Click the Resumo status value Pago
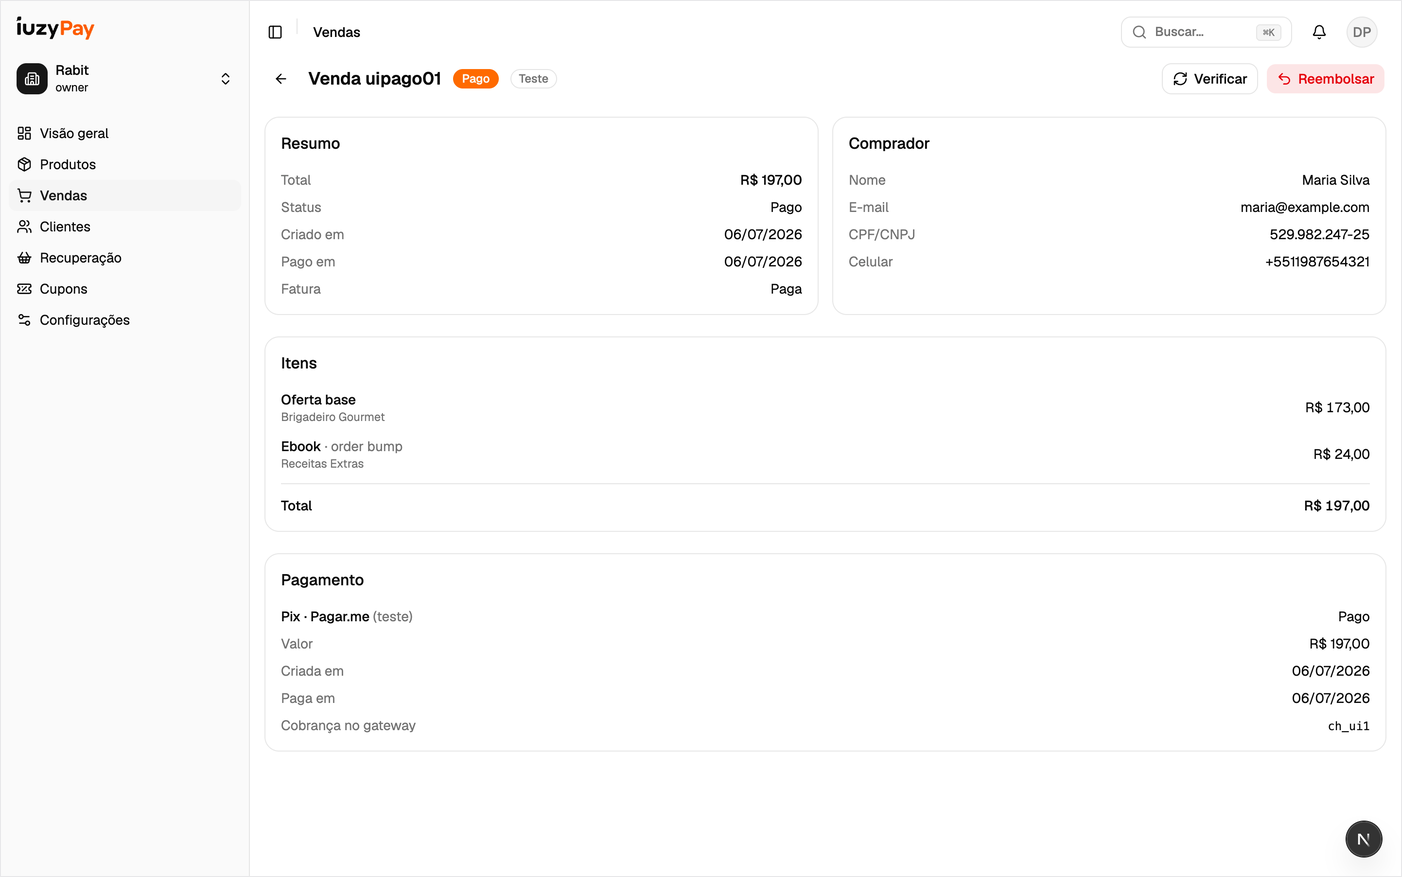The image size is (1402, 877). tap(786, 207)
